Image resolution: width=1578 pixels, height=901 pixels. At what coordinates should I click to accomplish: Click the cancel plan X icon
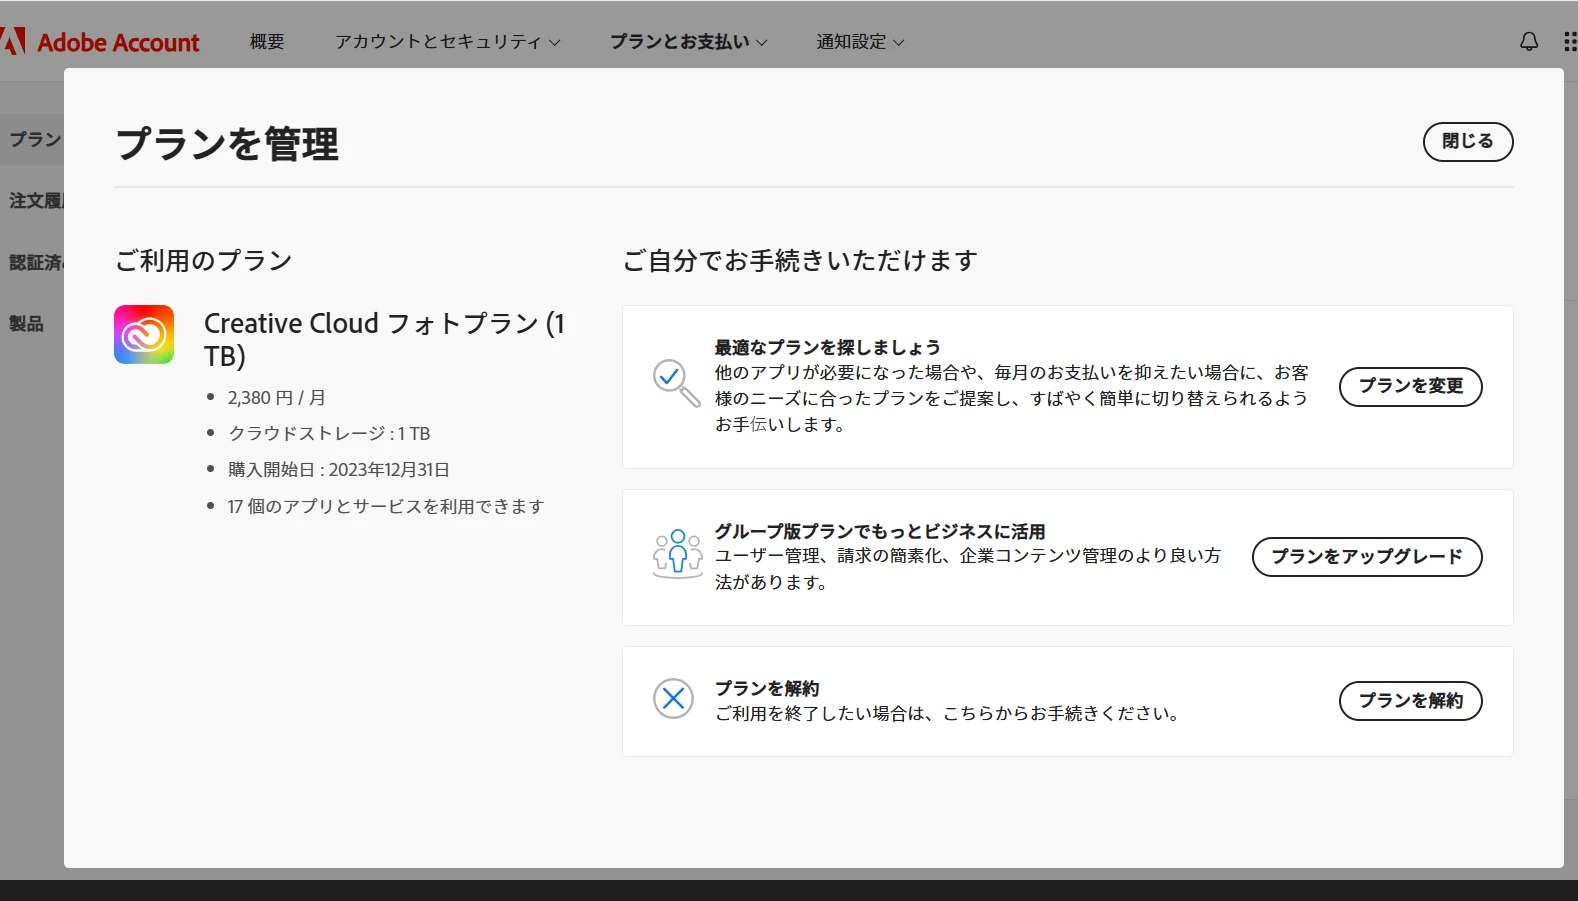(673, 698)
